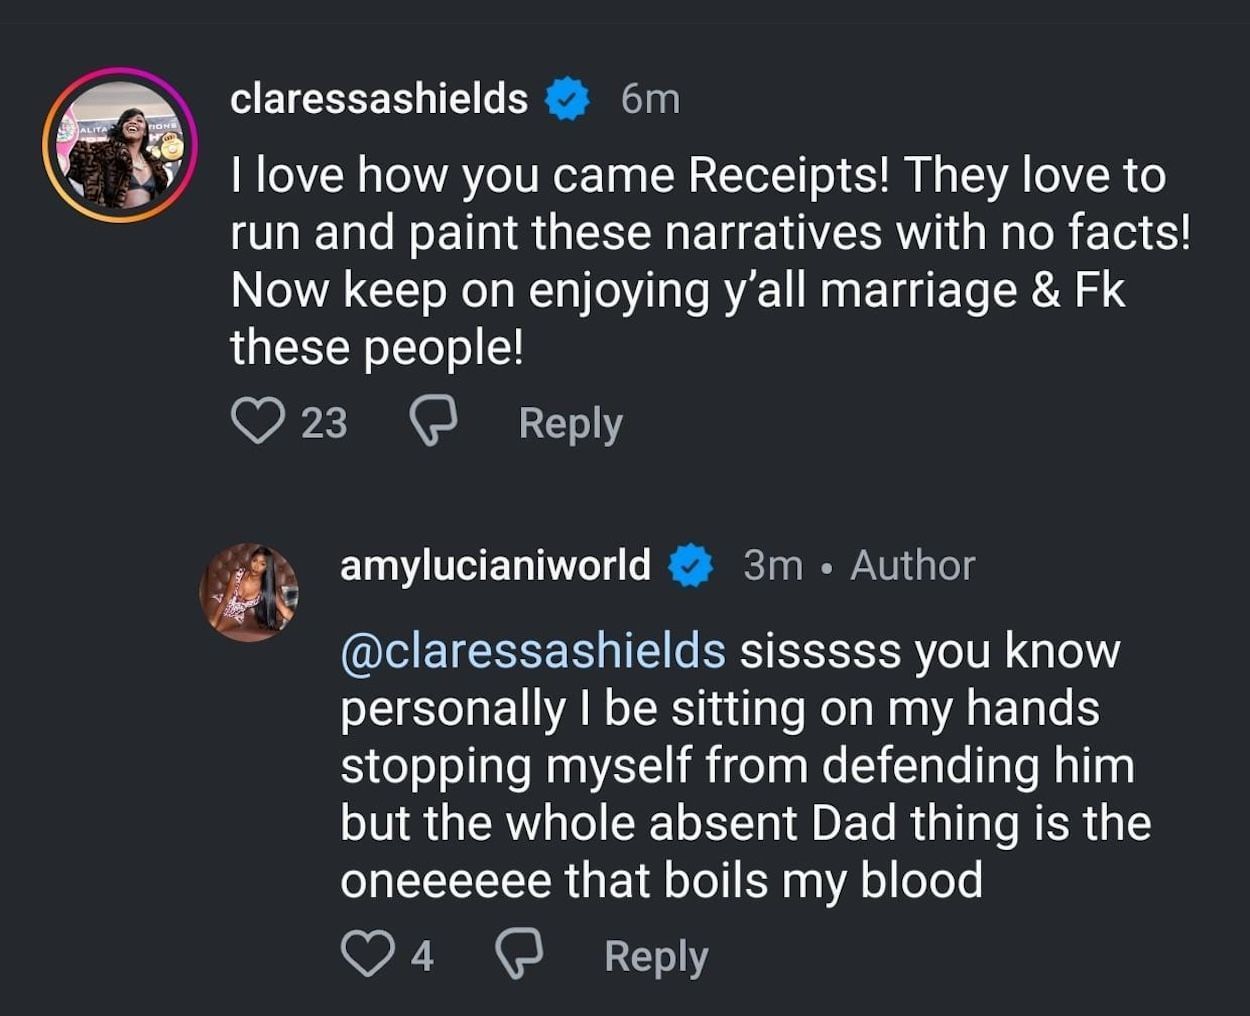Dislike the claressashields comment
This screenshot has width=1250, height=1016.
click(433, 421)
